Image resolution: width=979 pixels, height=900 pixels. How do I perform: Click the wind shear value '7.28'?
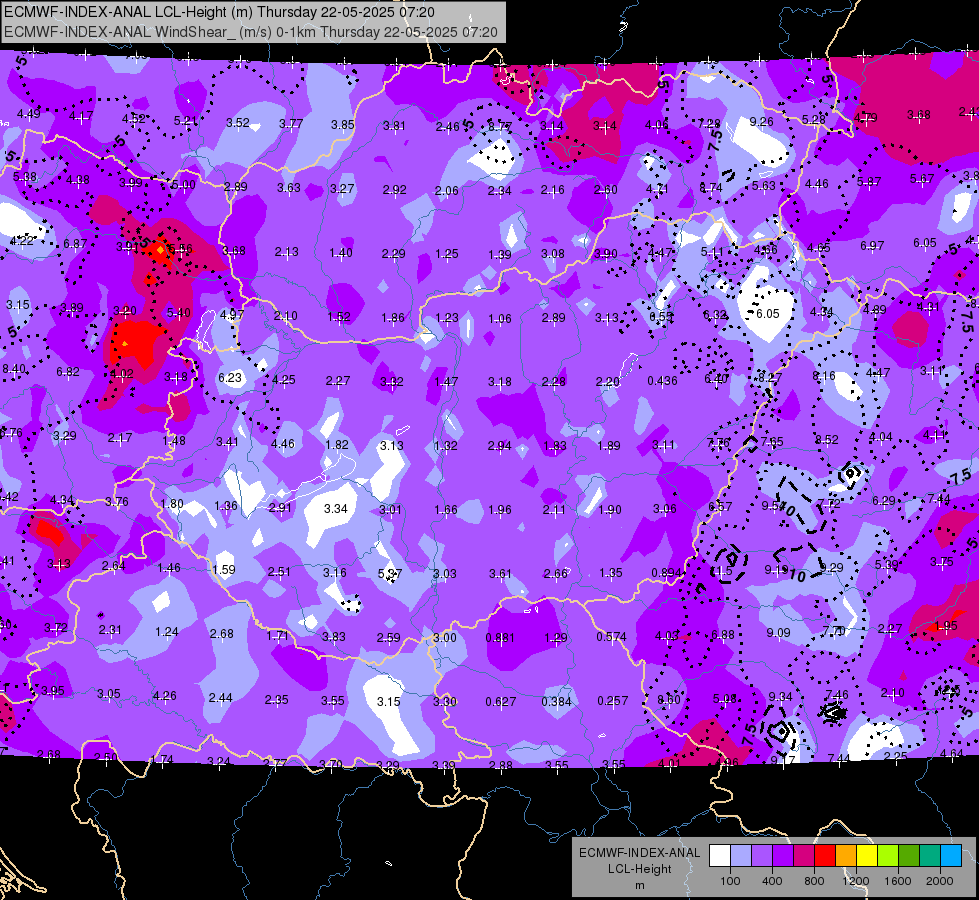[709, 124]
